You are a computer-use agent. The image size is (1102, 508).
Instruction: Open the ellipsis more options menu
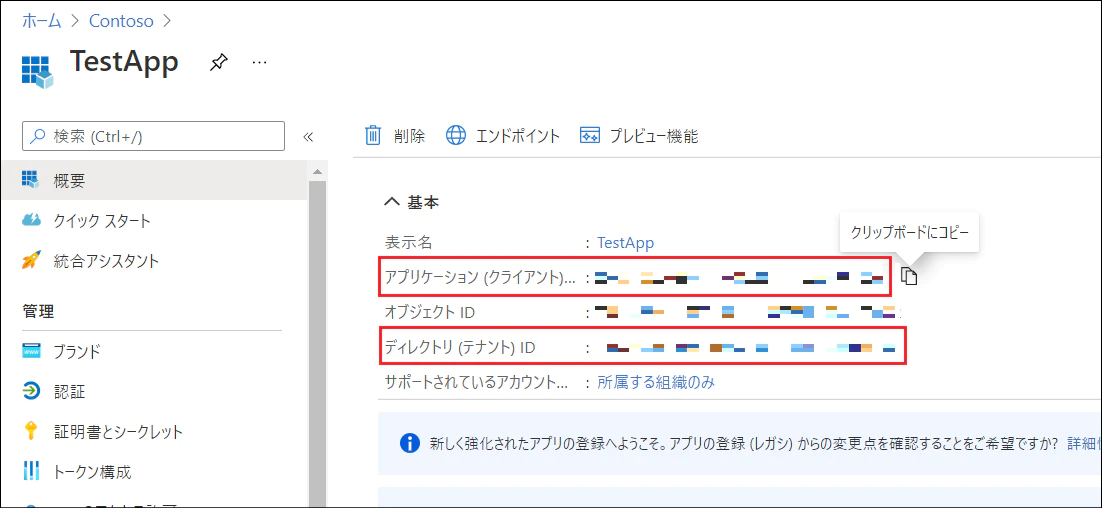coord(259,63)
